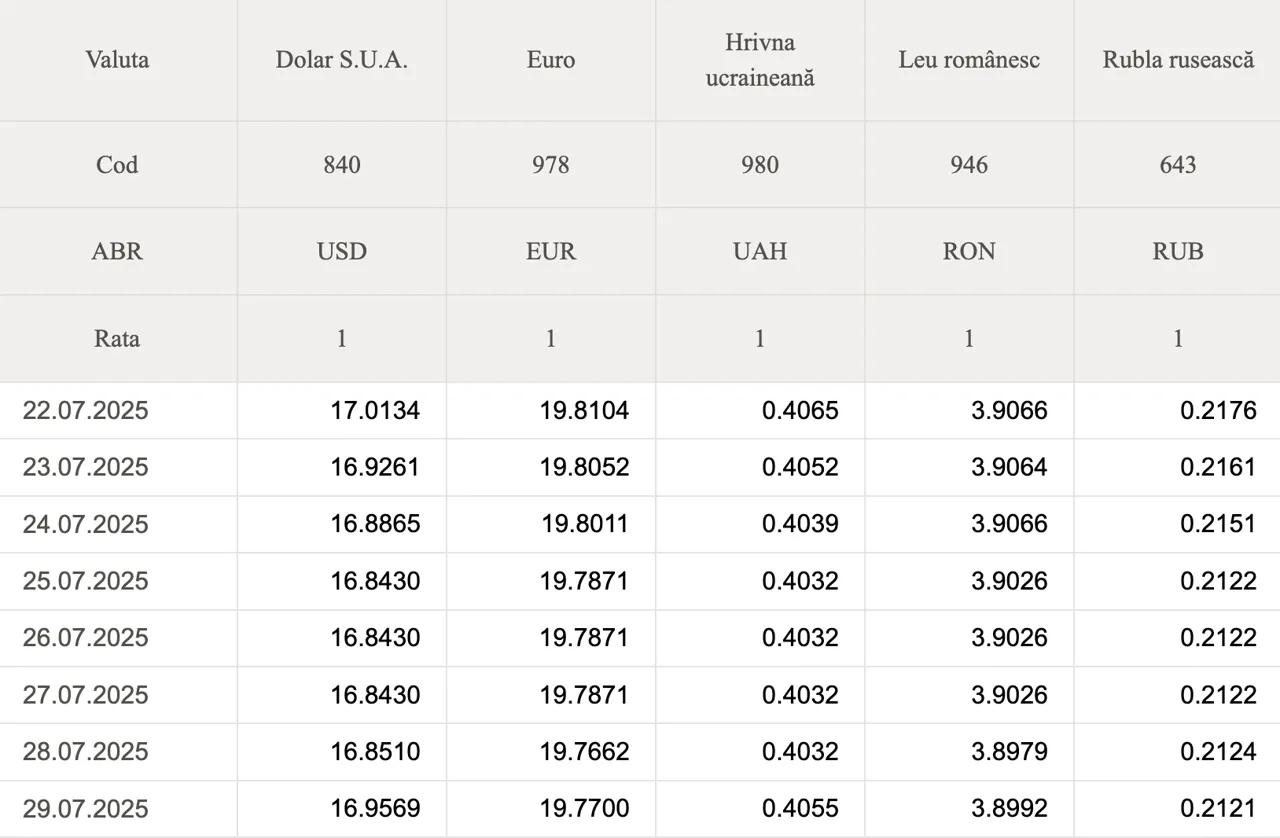Click the Hrivna ucraineană header cell

point(760,60)
